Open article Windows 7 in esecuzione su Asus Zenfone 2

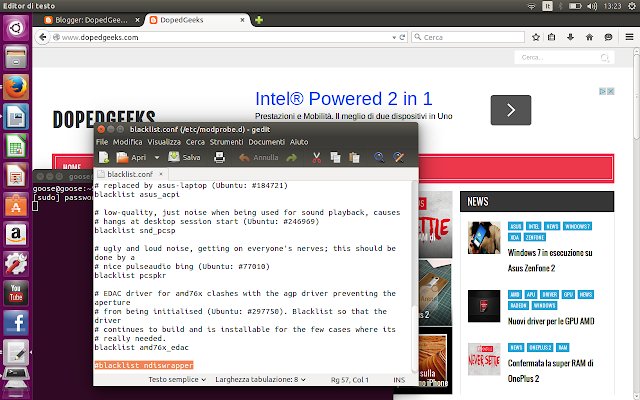[x=550, y=260]
